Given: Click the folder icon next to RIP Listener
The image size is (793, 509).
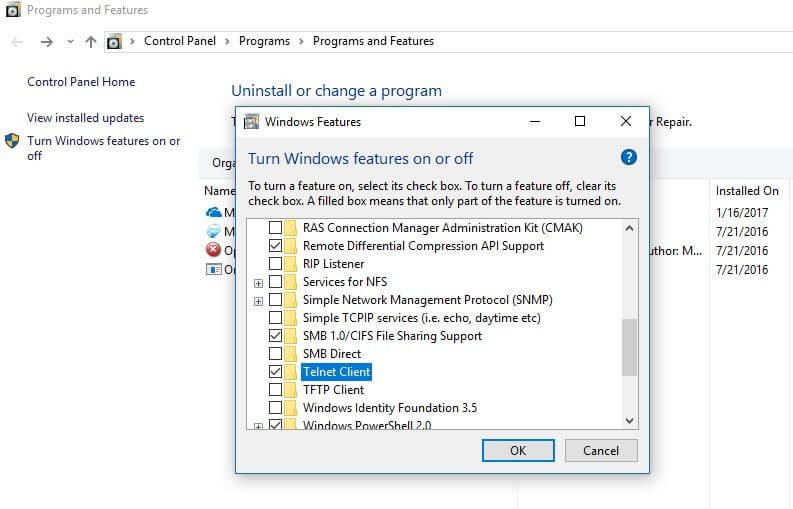Looking at the screenshot, I should tap(290, 264).
